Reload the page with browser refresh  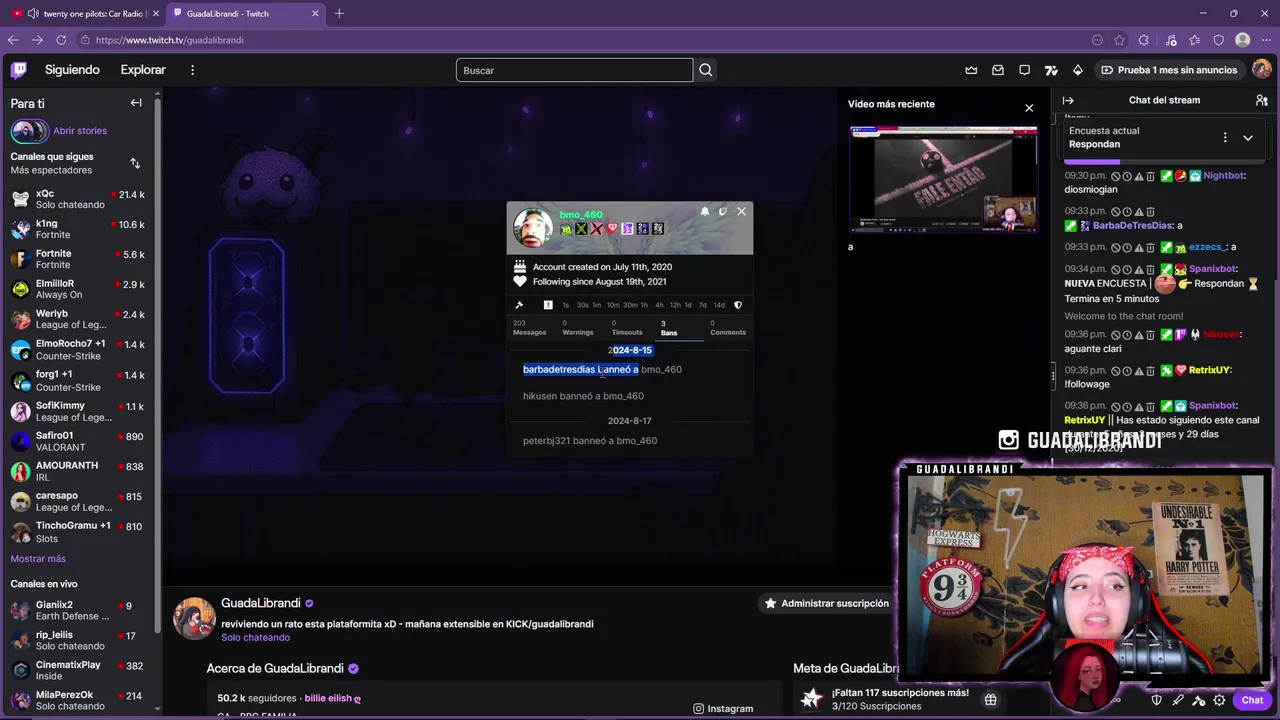60,40
